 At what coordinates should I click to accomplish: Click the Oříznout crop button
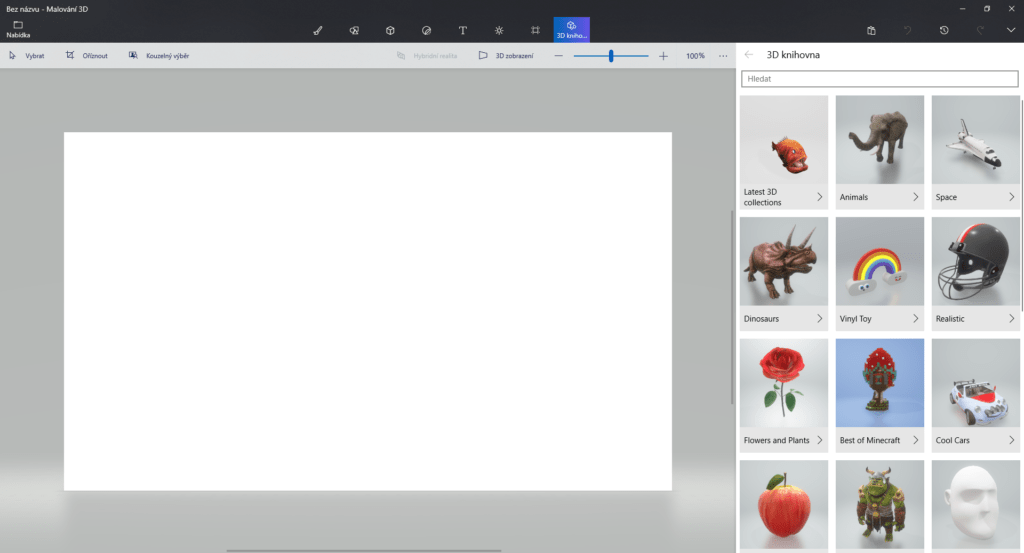[x=87, y=56]
